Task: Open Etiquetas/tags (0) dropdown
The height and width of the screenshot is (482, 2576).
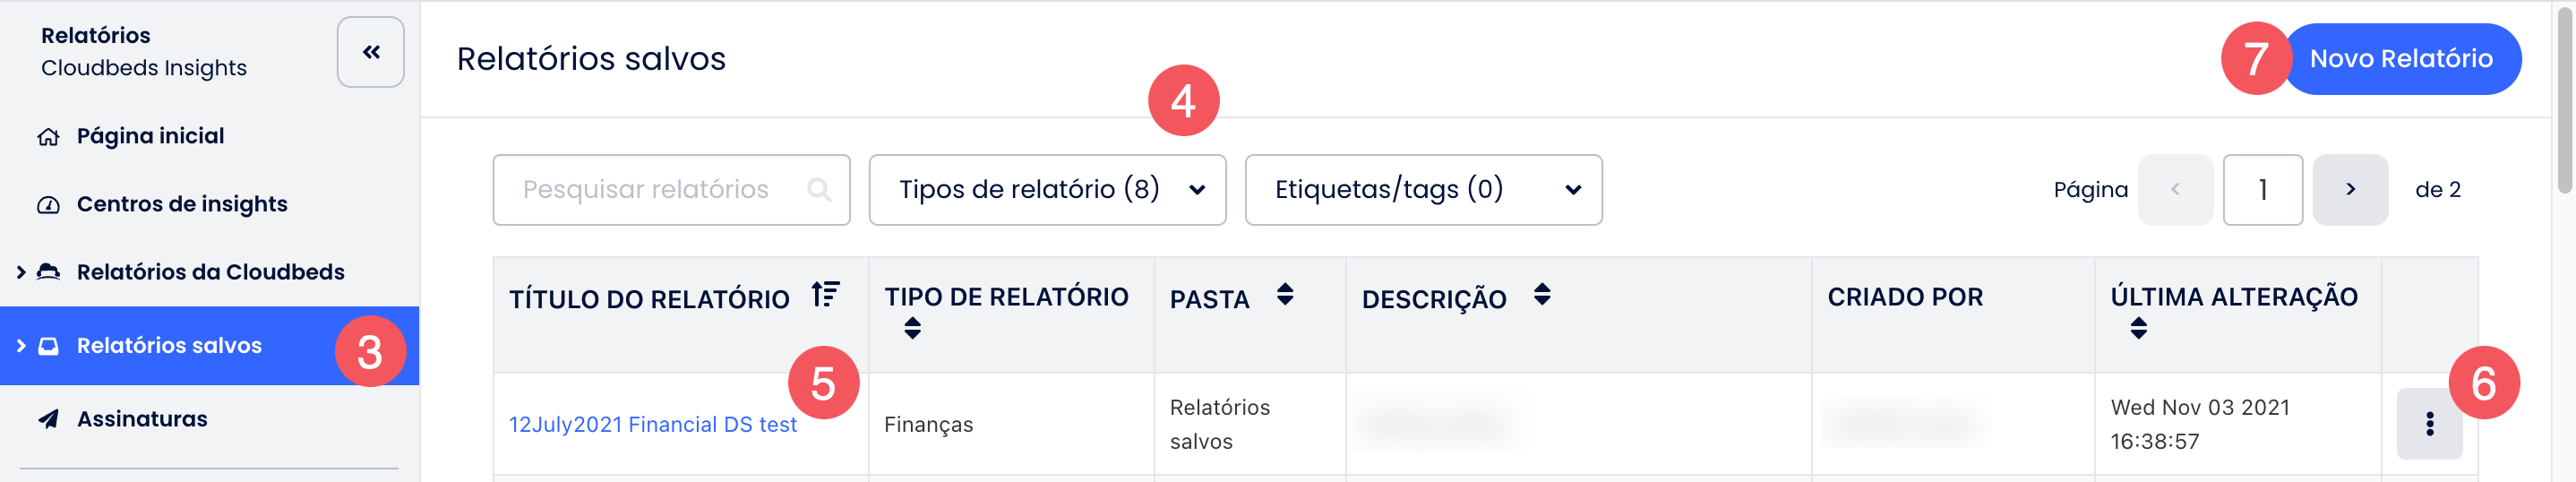Action: pos(1423,189)
